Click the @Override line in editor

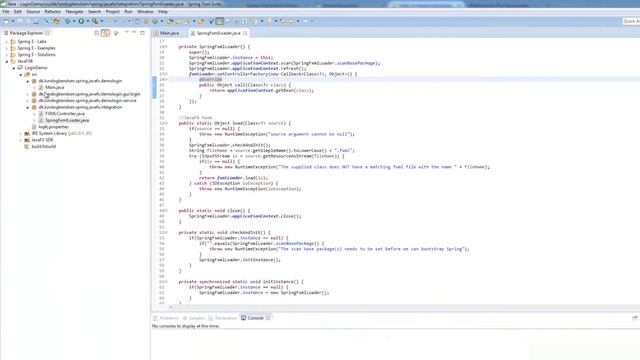coord(210,79)
